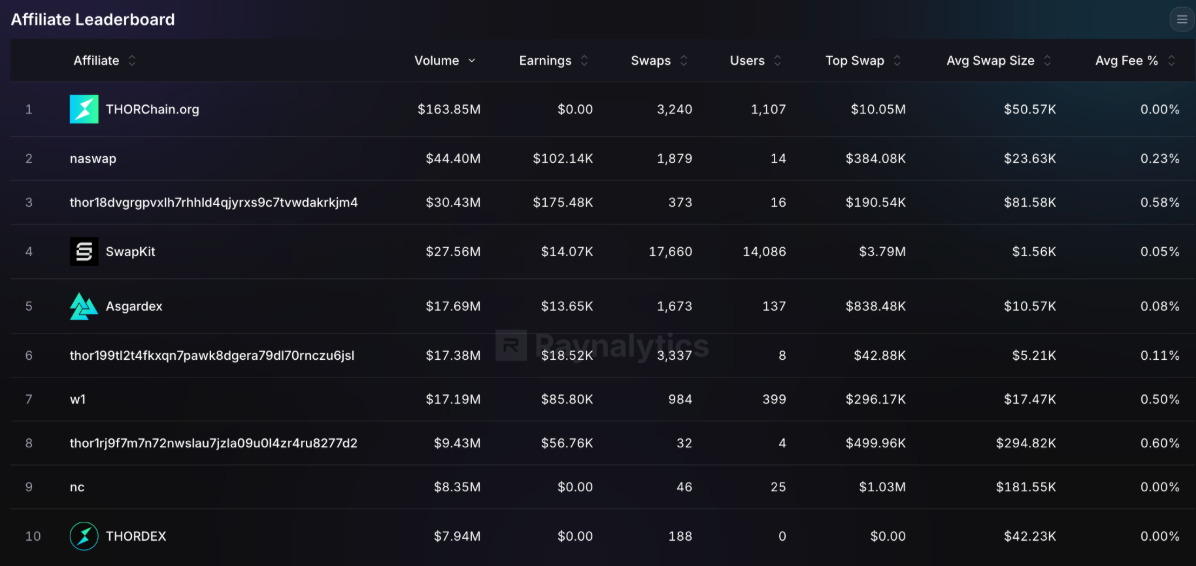Sort by Top Swap column arrows
Image resolution: width=1196 pixels, height=566 pixels.
[897, 61]
